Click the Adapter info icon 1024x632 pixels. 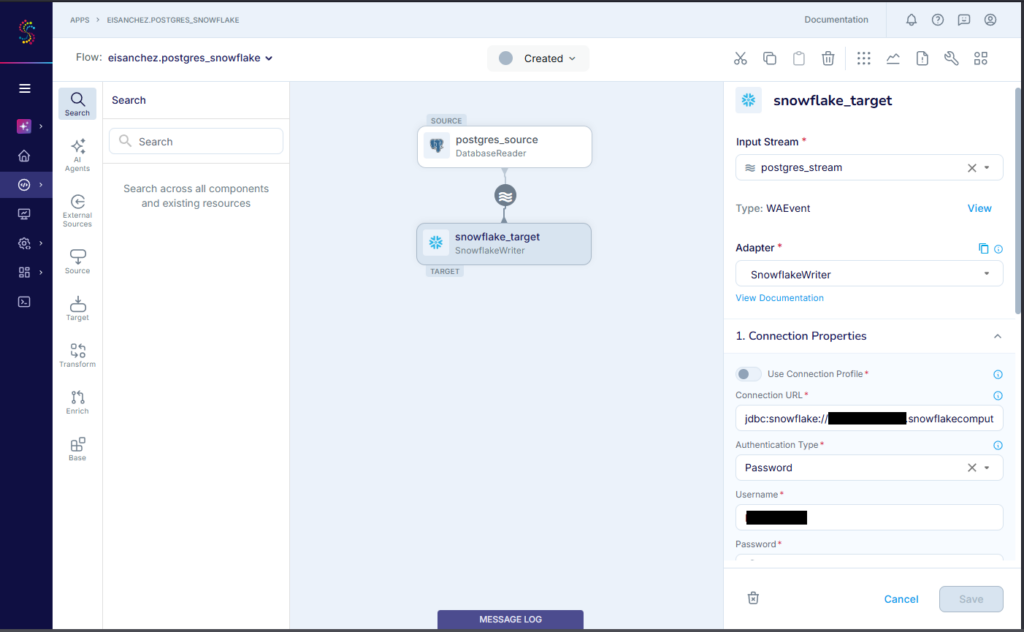coord(998,249)
